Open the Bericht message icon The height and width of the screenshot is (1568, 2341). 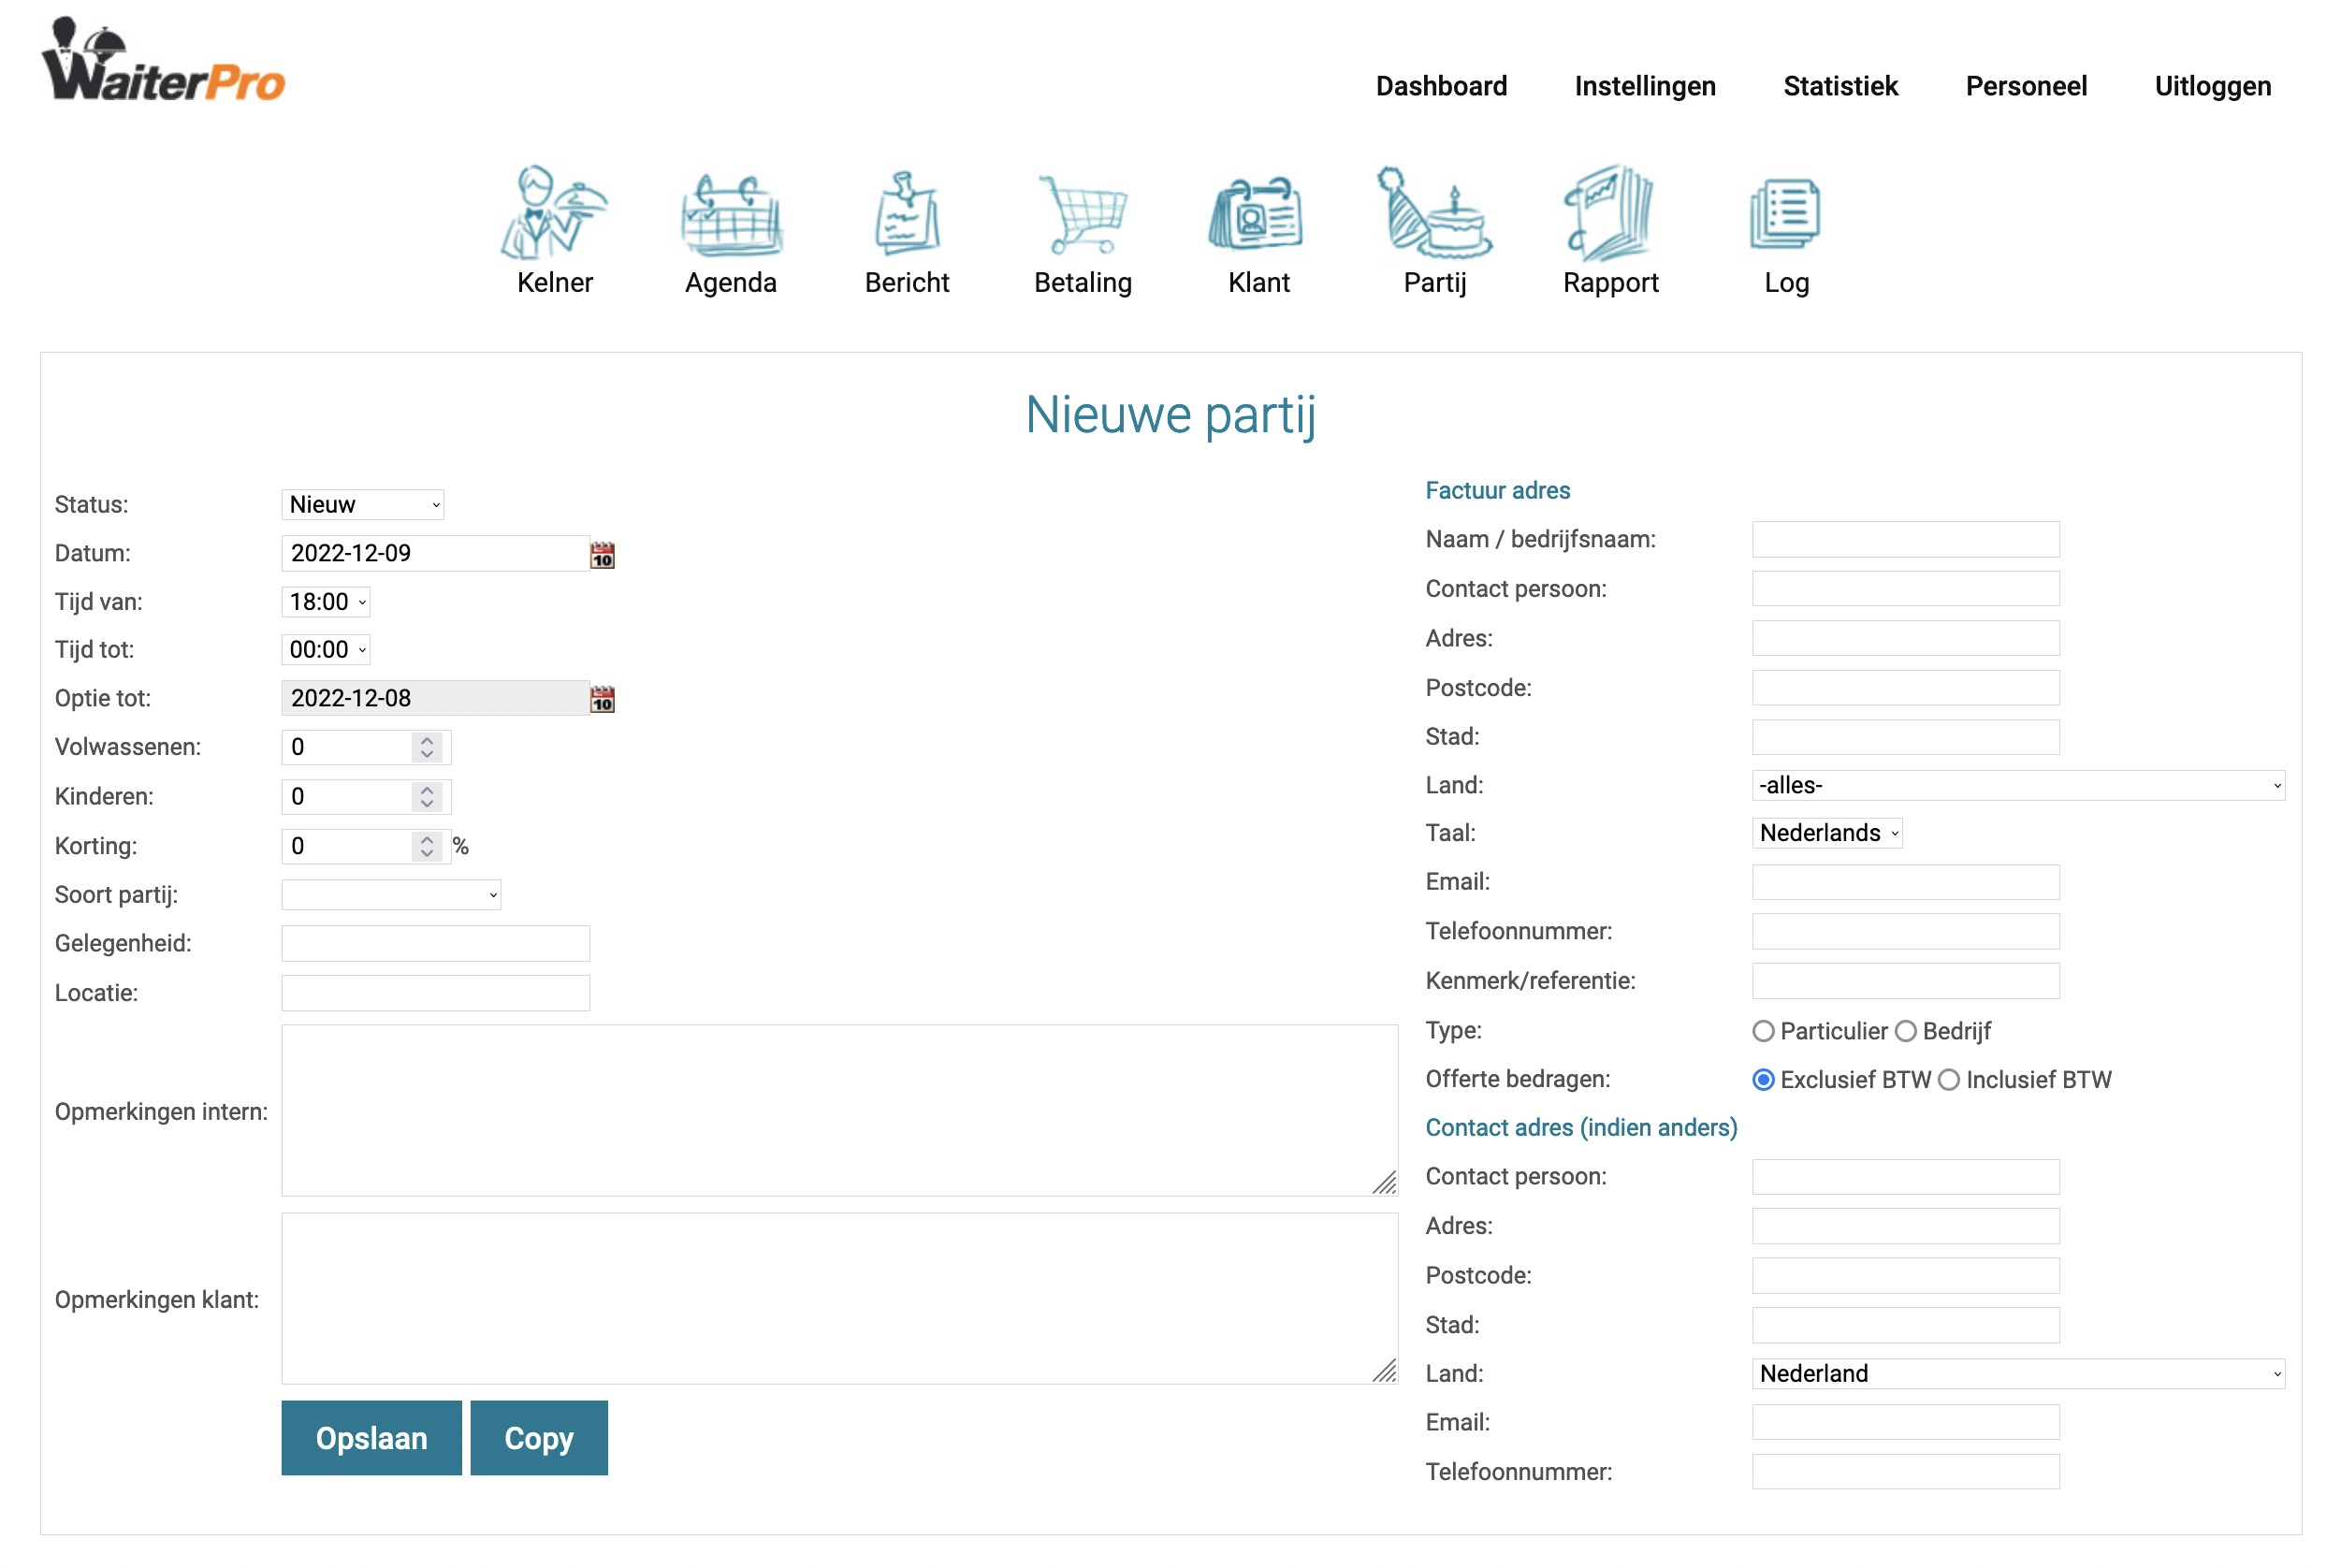click(x=906, y=212)
